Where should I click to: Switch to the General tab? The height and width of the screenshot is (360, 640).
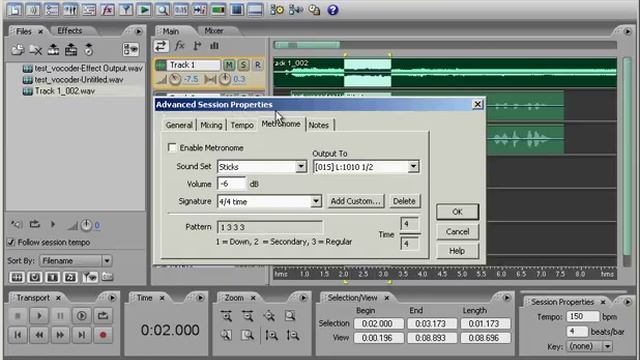(x=179, y=125)
